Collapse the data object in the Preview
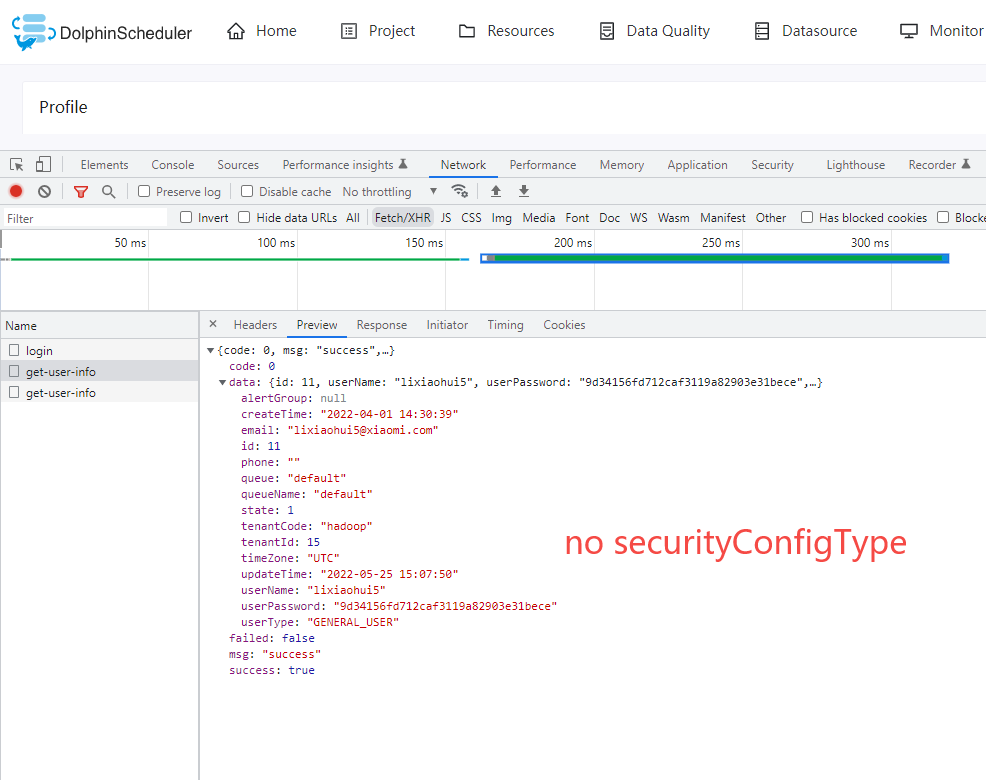The width and height of the screenshot is (986, 780). click(x=221, y=381)
